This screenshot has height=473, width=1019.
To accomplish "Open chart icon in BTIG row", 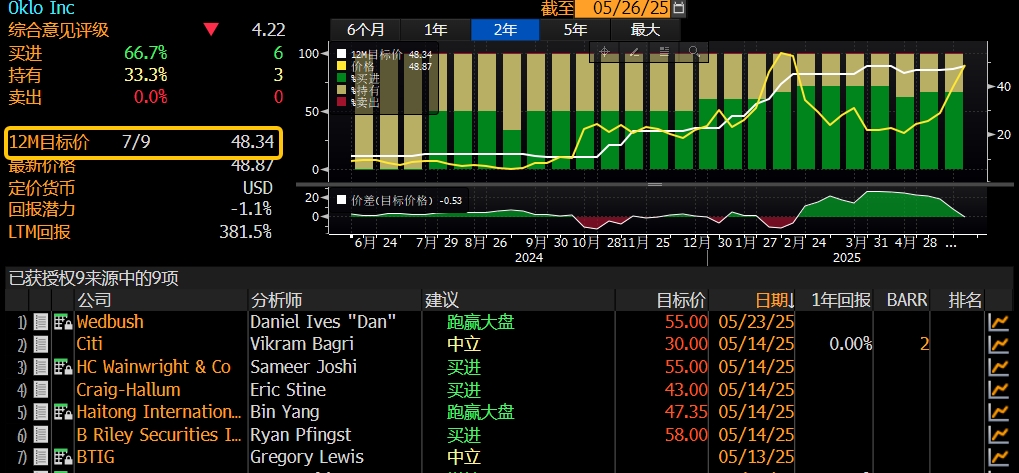I will [x=998, y=457].
